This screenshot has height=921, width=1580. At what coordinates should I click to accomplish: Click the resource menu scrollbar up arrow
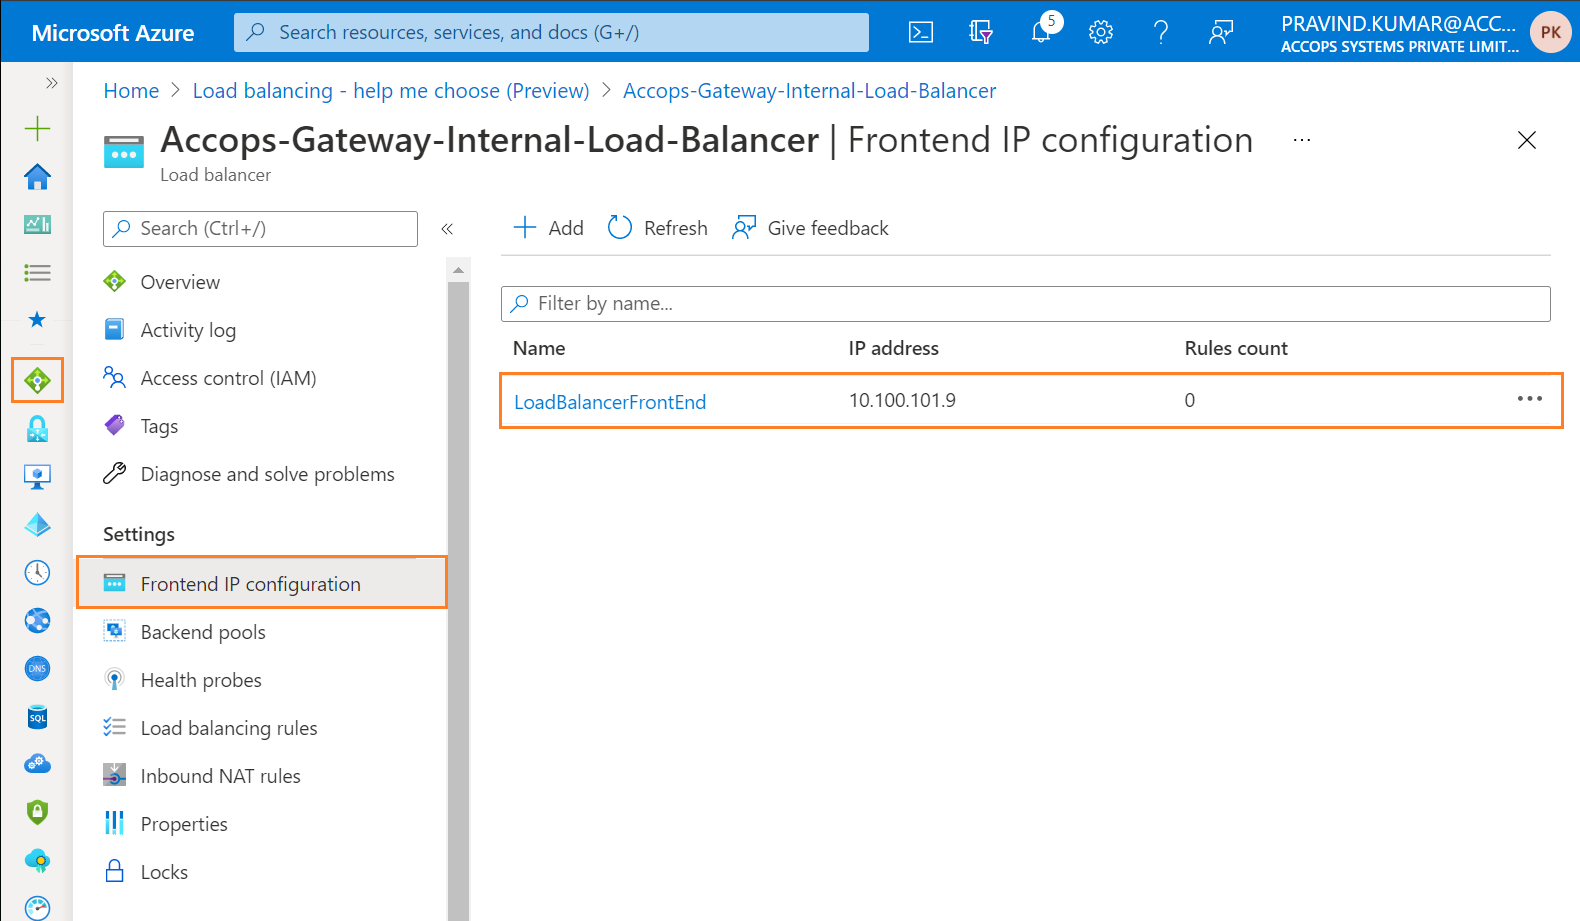tap(458, 270)
